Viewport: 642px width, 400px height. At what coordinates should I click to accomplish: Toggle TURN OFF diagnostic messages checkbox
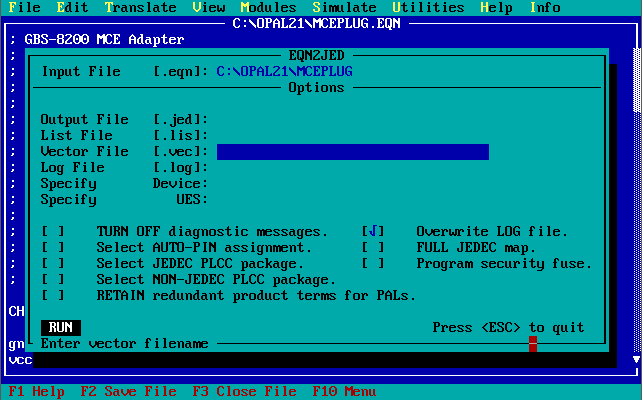point(53,232)
